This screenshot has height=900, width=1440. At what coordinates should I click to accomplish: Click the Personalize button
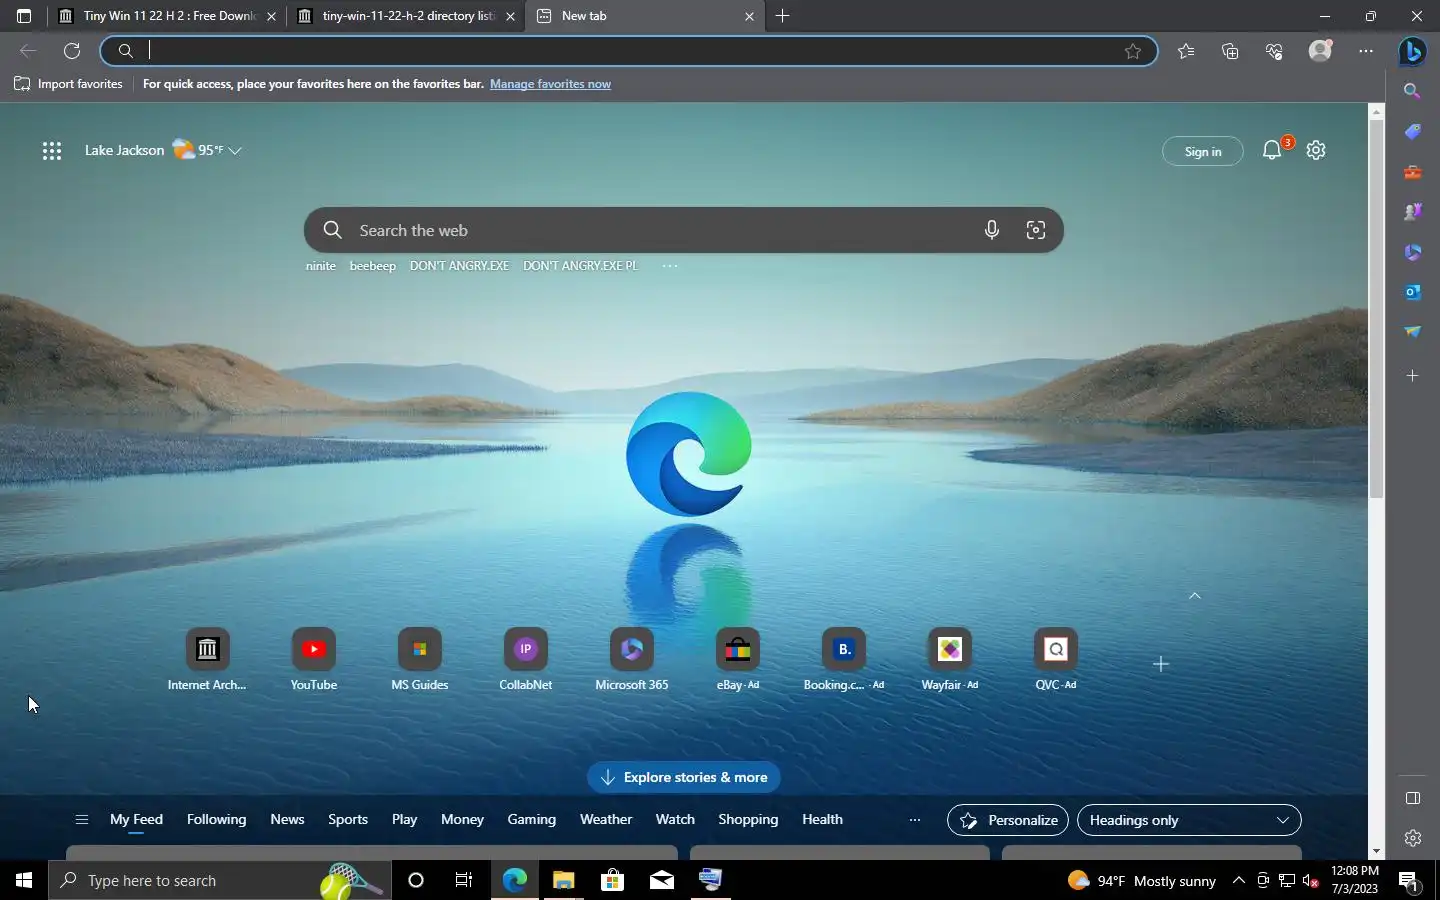pos(1008,820)
